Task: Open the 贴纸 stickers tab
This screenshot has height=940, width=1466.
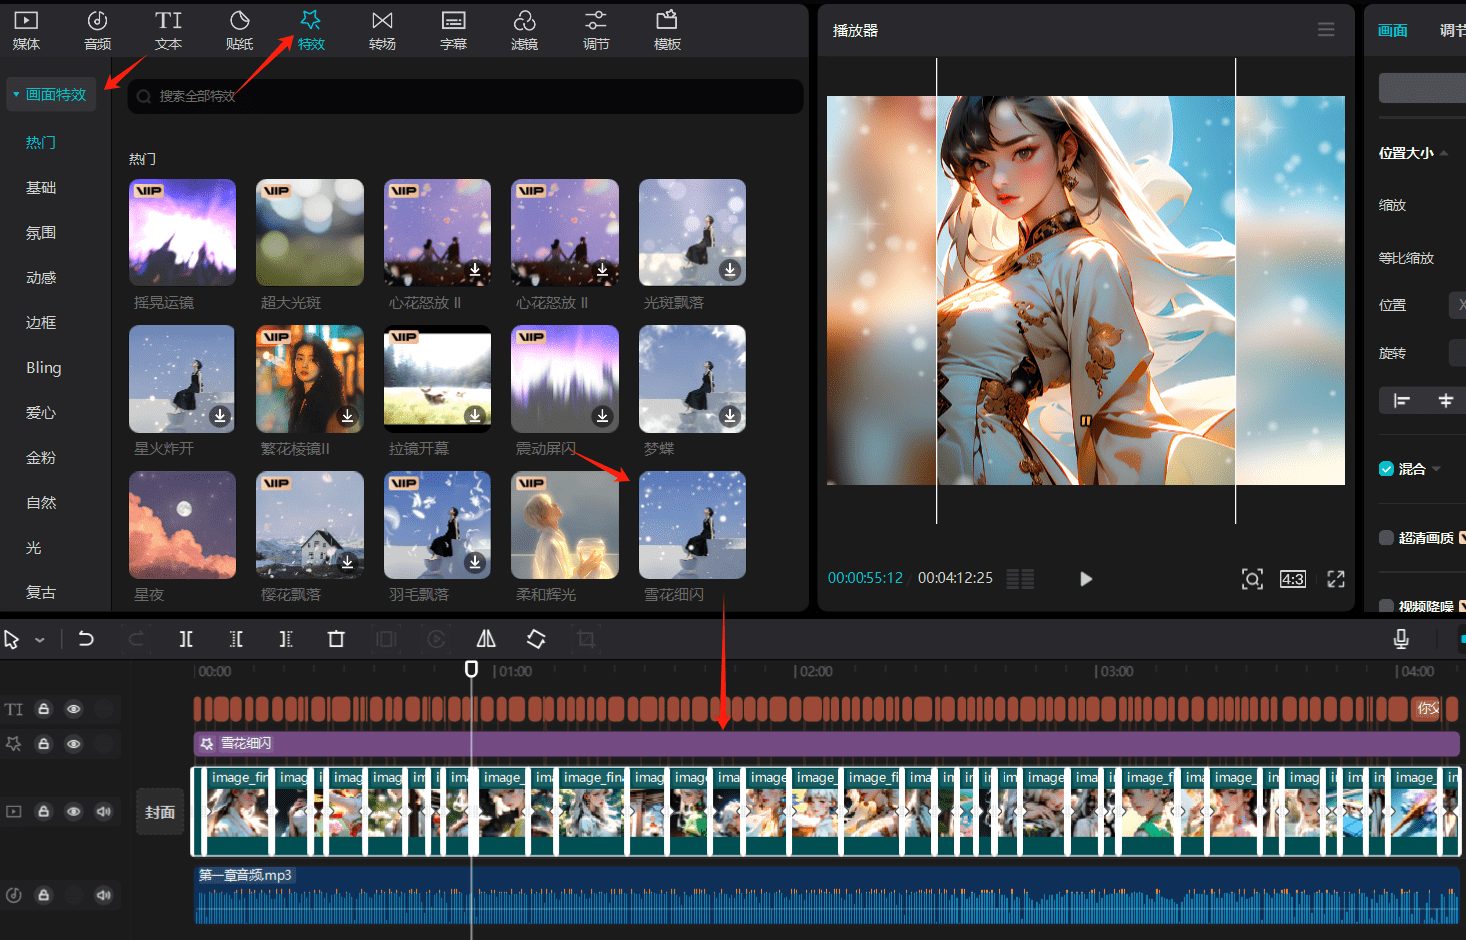Action: (240, 30)
